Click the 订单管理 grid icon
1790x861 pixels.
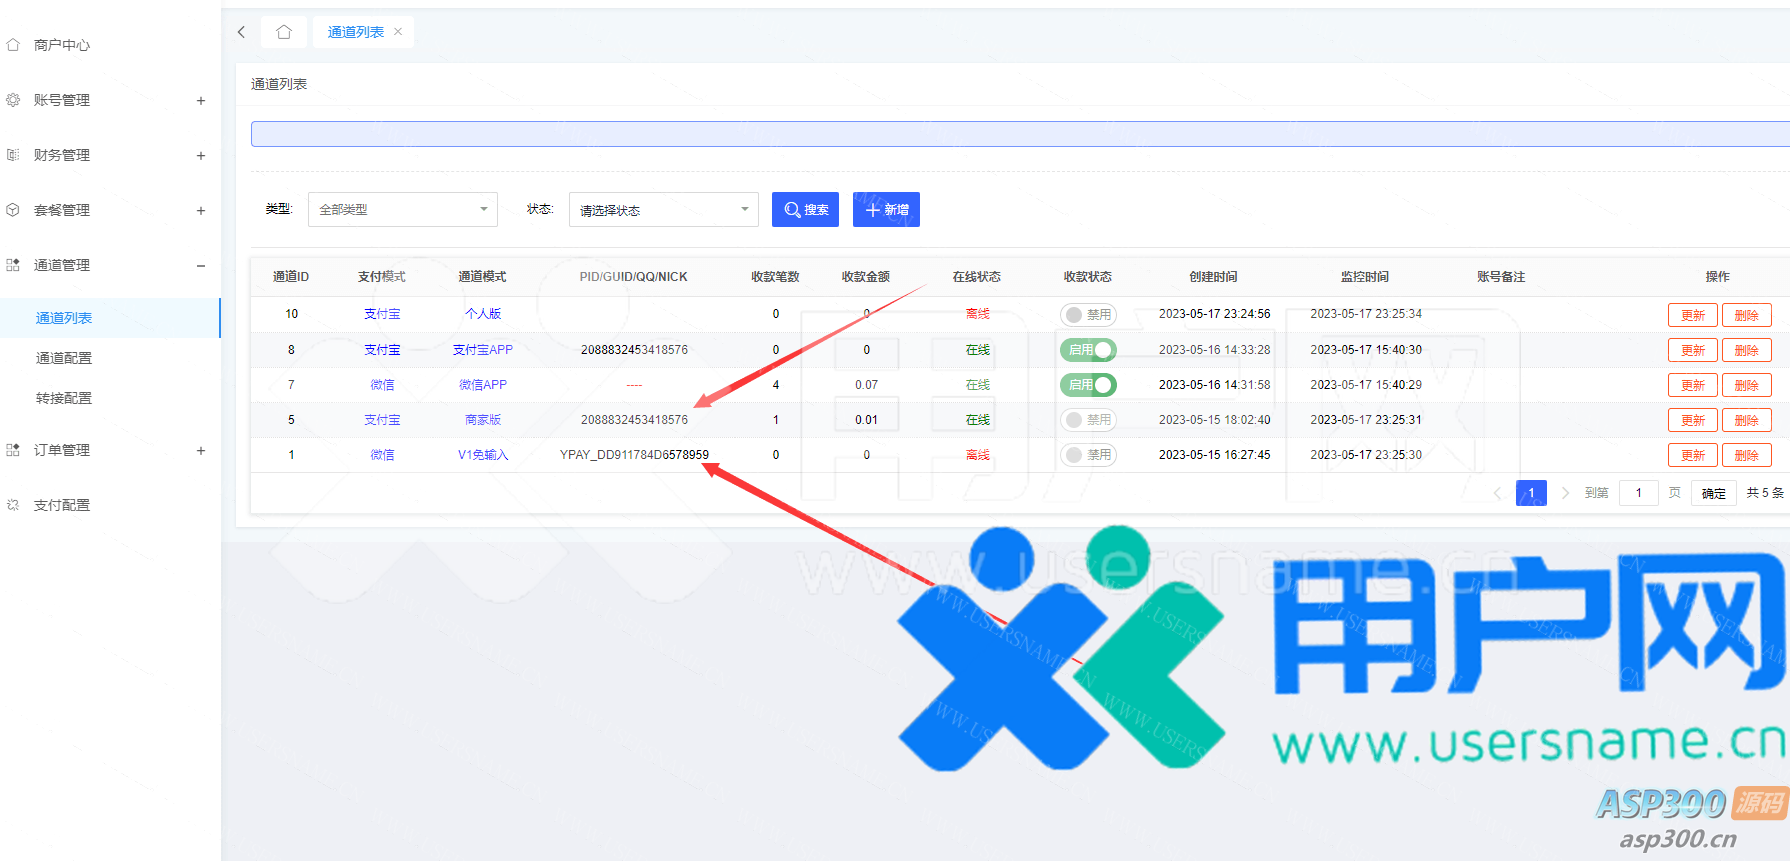[13, 450]
